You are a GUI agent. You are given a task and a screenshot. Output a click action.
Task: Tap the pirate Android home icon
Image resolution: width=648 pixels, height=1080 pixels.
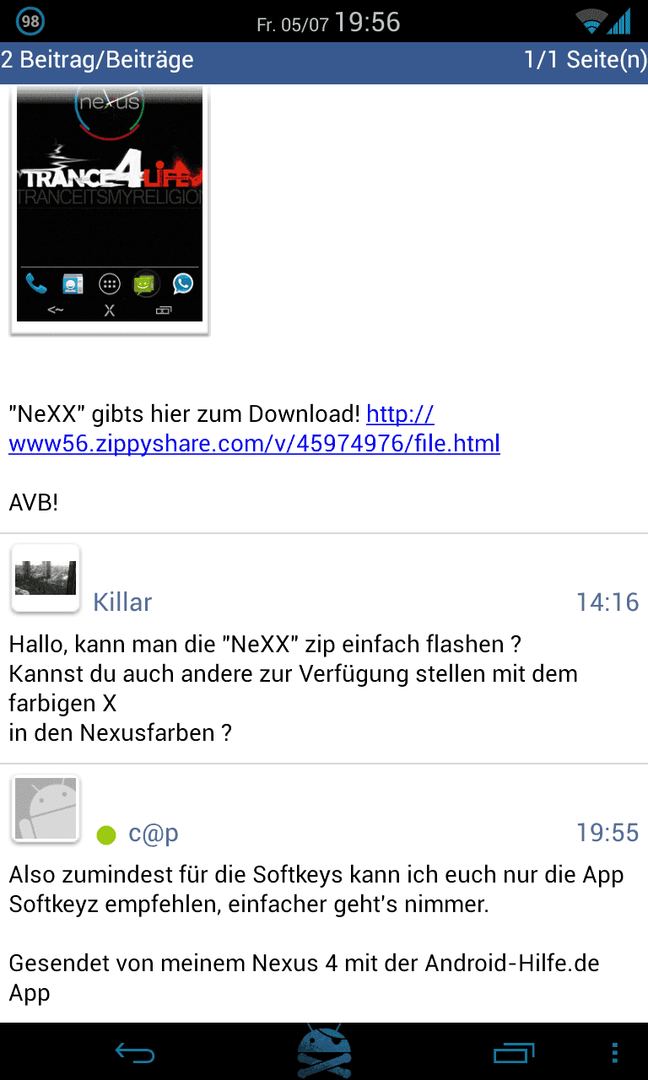[x=324, y=1051]
